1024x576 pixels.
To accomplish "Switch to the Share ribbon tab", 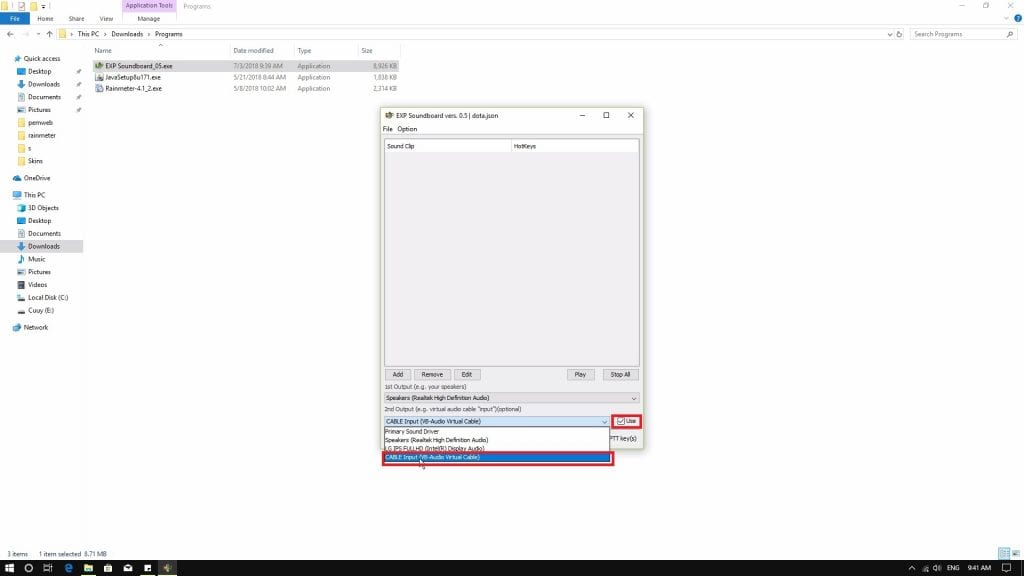I will point(76,19).
